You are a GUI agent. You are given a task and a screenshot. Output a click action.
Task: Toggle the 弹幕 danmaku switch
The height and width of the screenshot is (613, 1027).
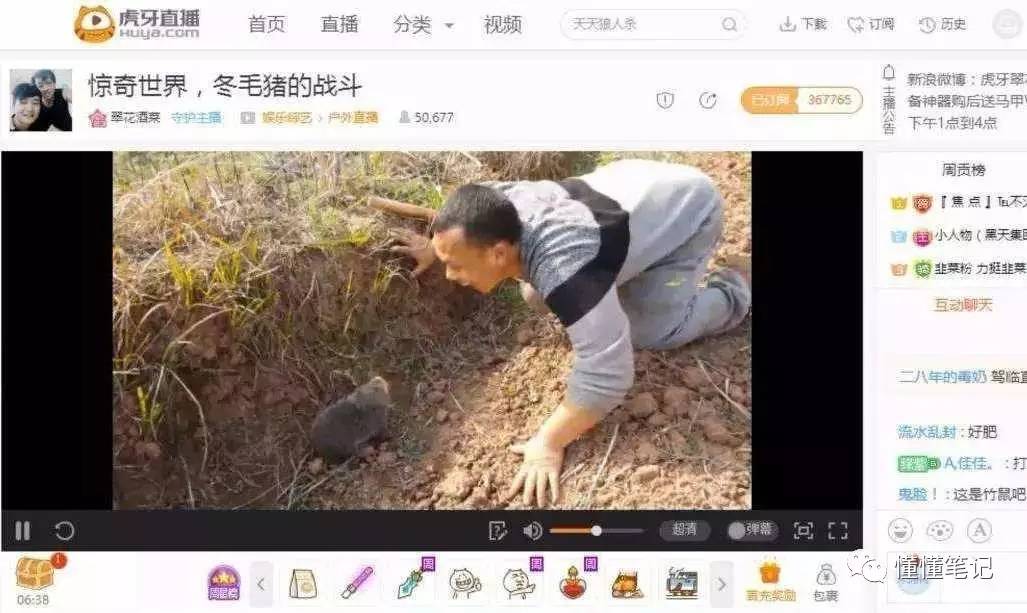[x=750, y=531]
